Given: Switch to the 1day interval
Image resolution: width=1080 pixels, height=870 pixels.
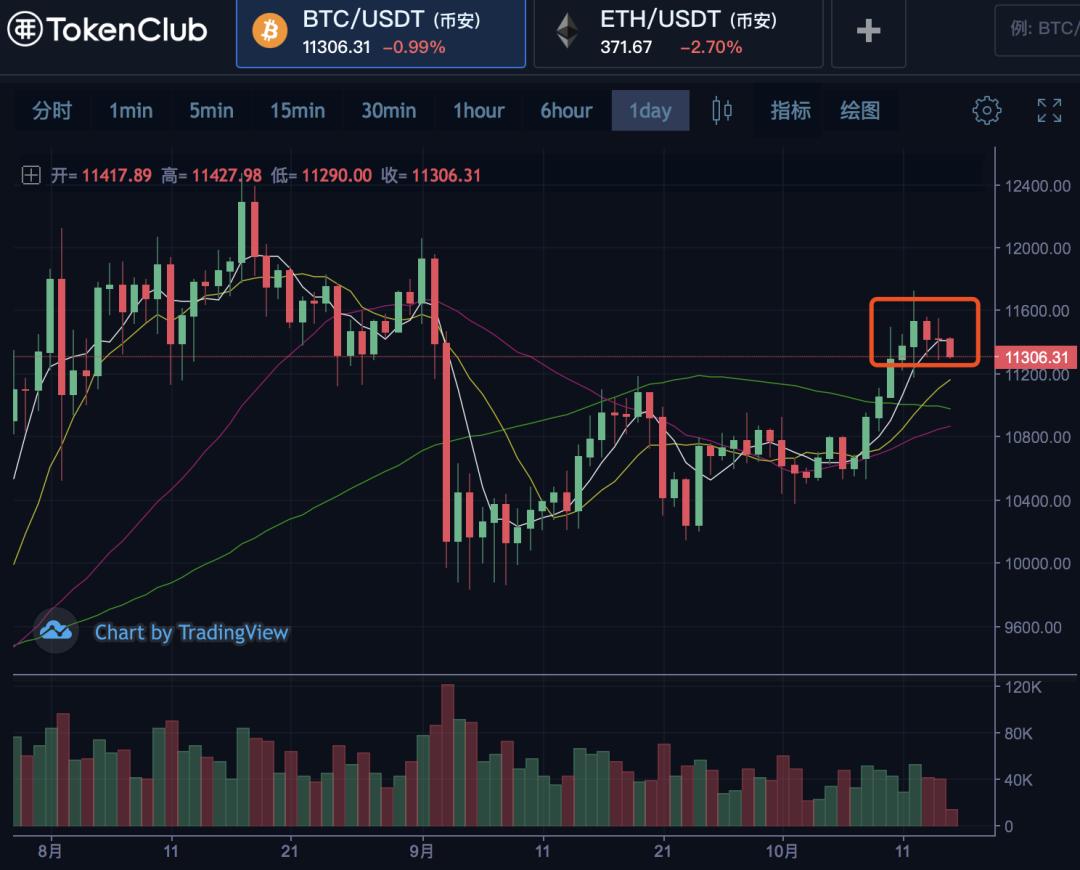Looking at the screenshot, I should pyautogui.click(x=650, y=110).
